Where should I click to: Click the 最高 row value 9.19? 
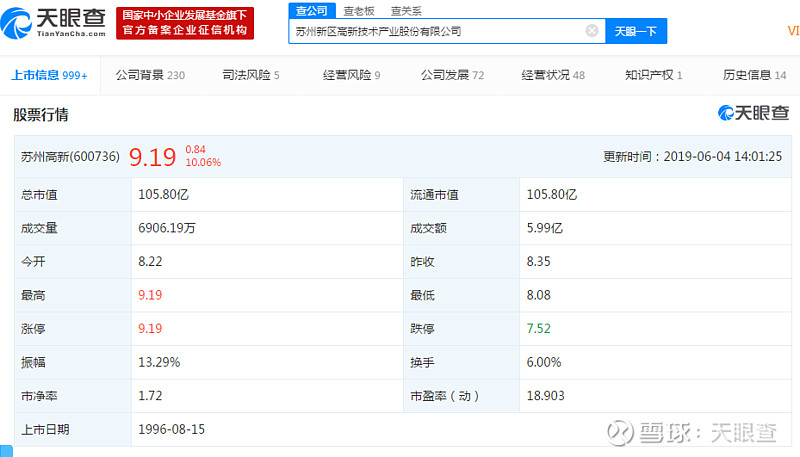(150, 295)
